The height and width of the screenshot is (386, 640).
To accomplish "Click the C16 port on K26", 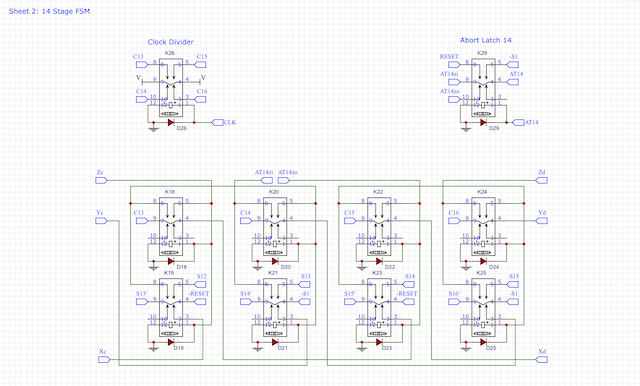I will 200,99.
